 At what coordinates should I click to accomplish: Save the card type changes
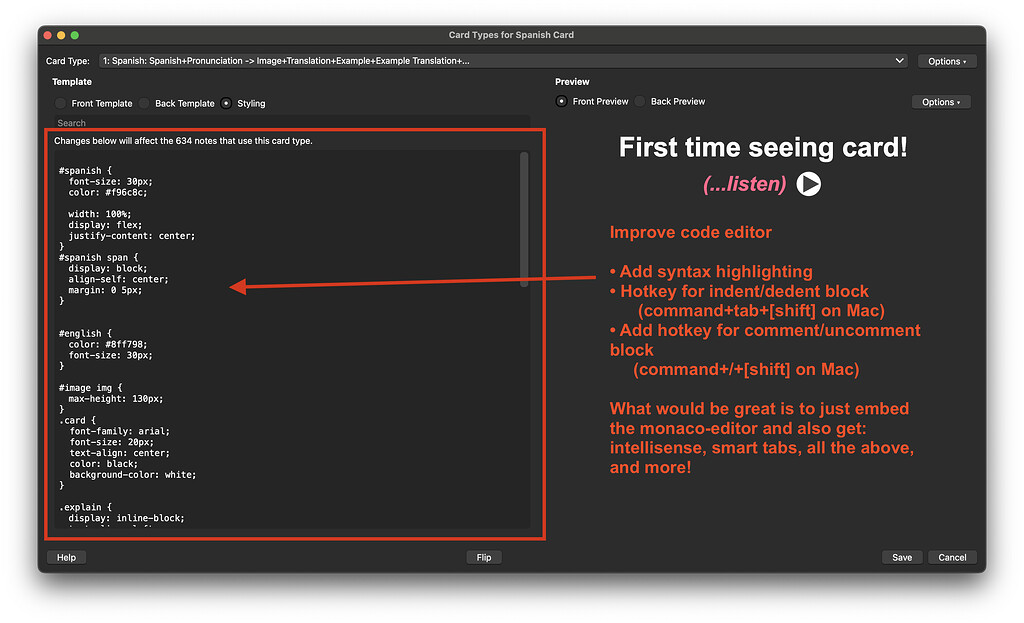[x=901, y=557]
